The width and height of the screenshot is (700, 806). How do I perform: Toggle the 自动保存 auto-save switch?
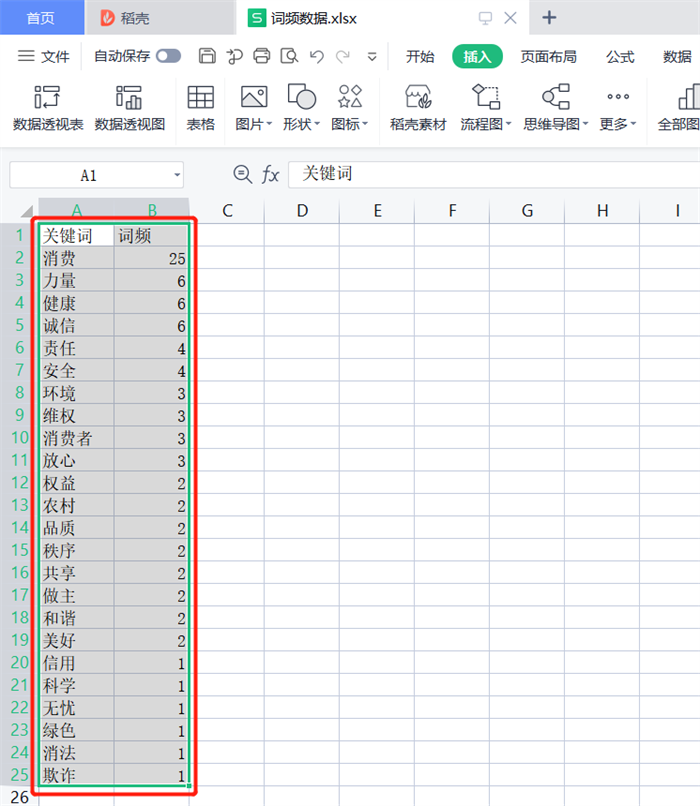coord(168,56)
